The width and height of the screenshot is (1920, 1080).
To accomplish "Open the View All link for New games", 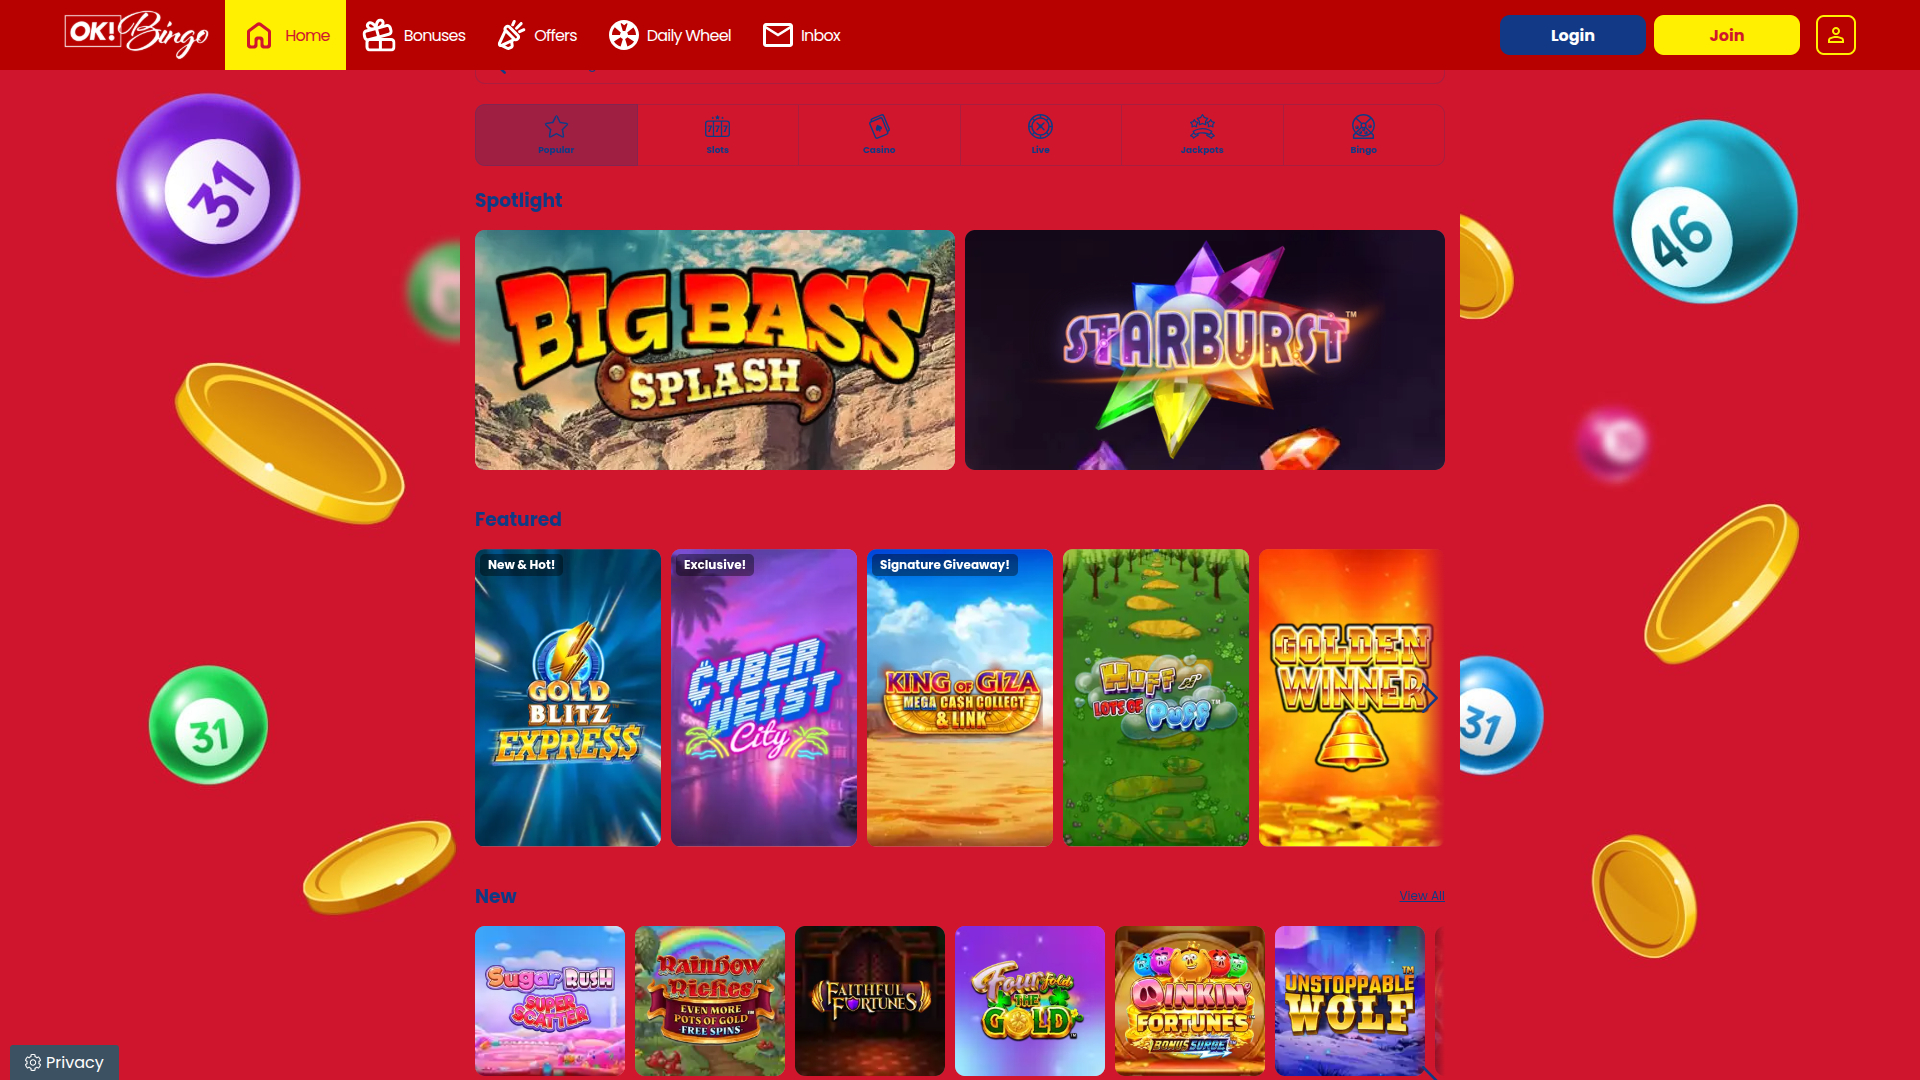I will [x=1421, y=895].
